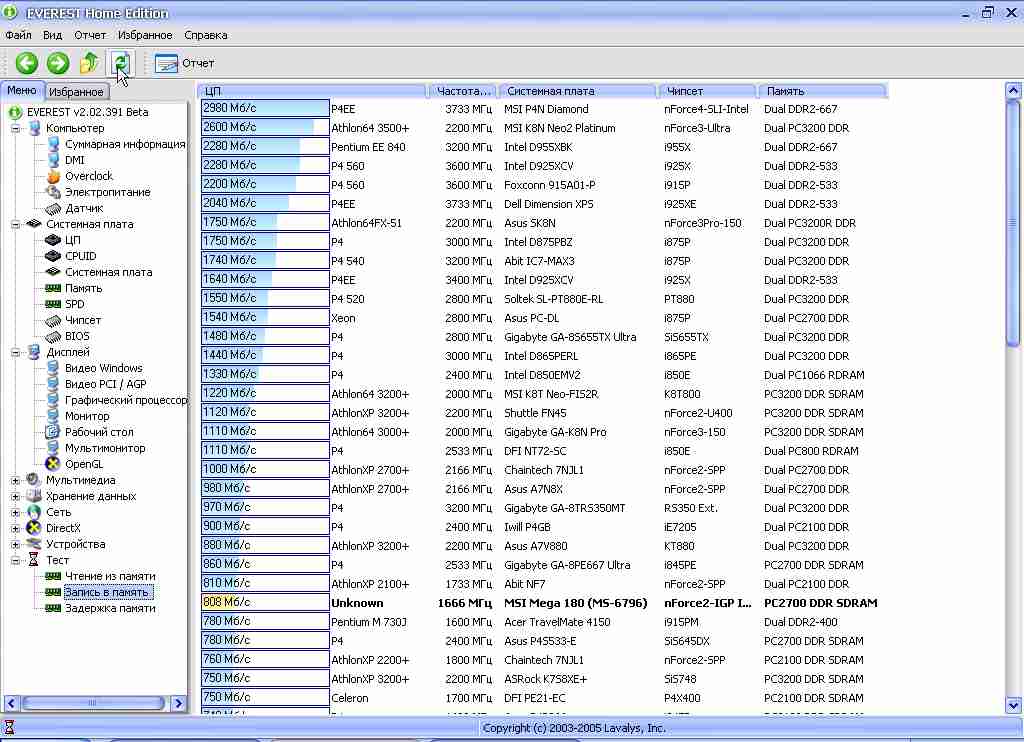This screenshot has width=1024, height=742.
Task: Click the results list scroll down arrow
Action: (x=1013, y=705)
